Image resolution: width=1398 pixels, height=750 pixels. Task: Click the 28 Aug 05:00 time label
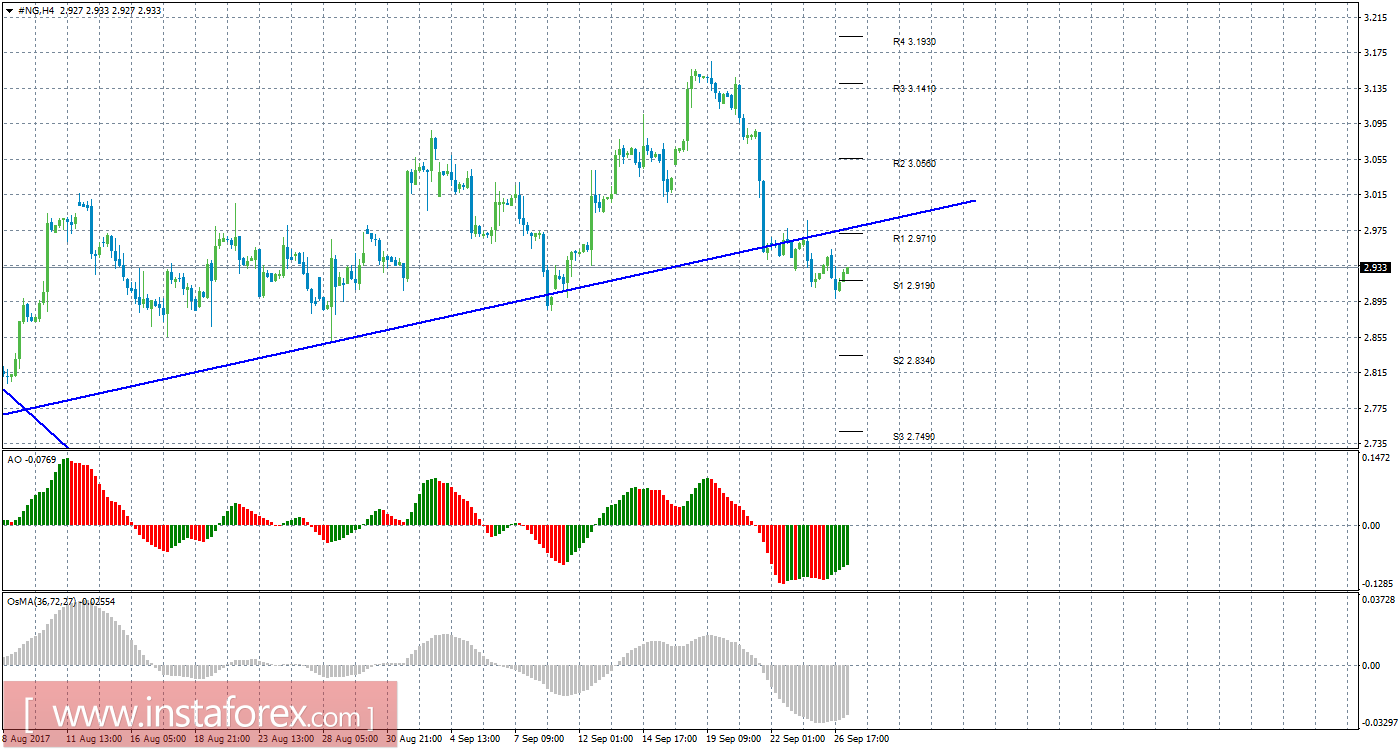(x=352, y=740)
